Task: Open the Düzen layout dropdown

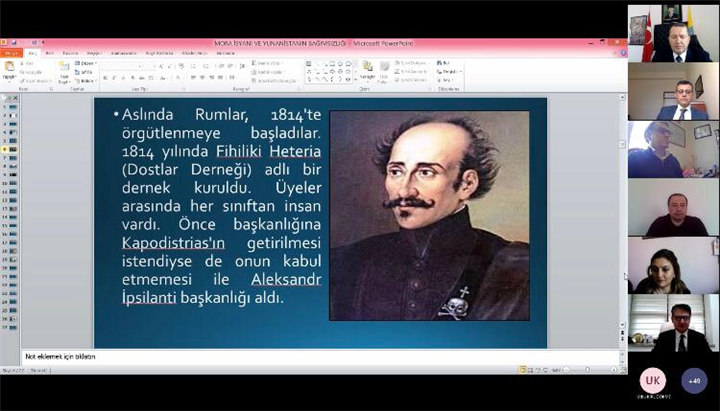Action: coord(86,63)
